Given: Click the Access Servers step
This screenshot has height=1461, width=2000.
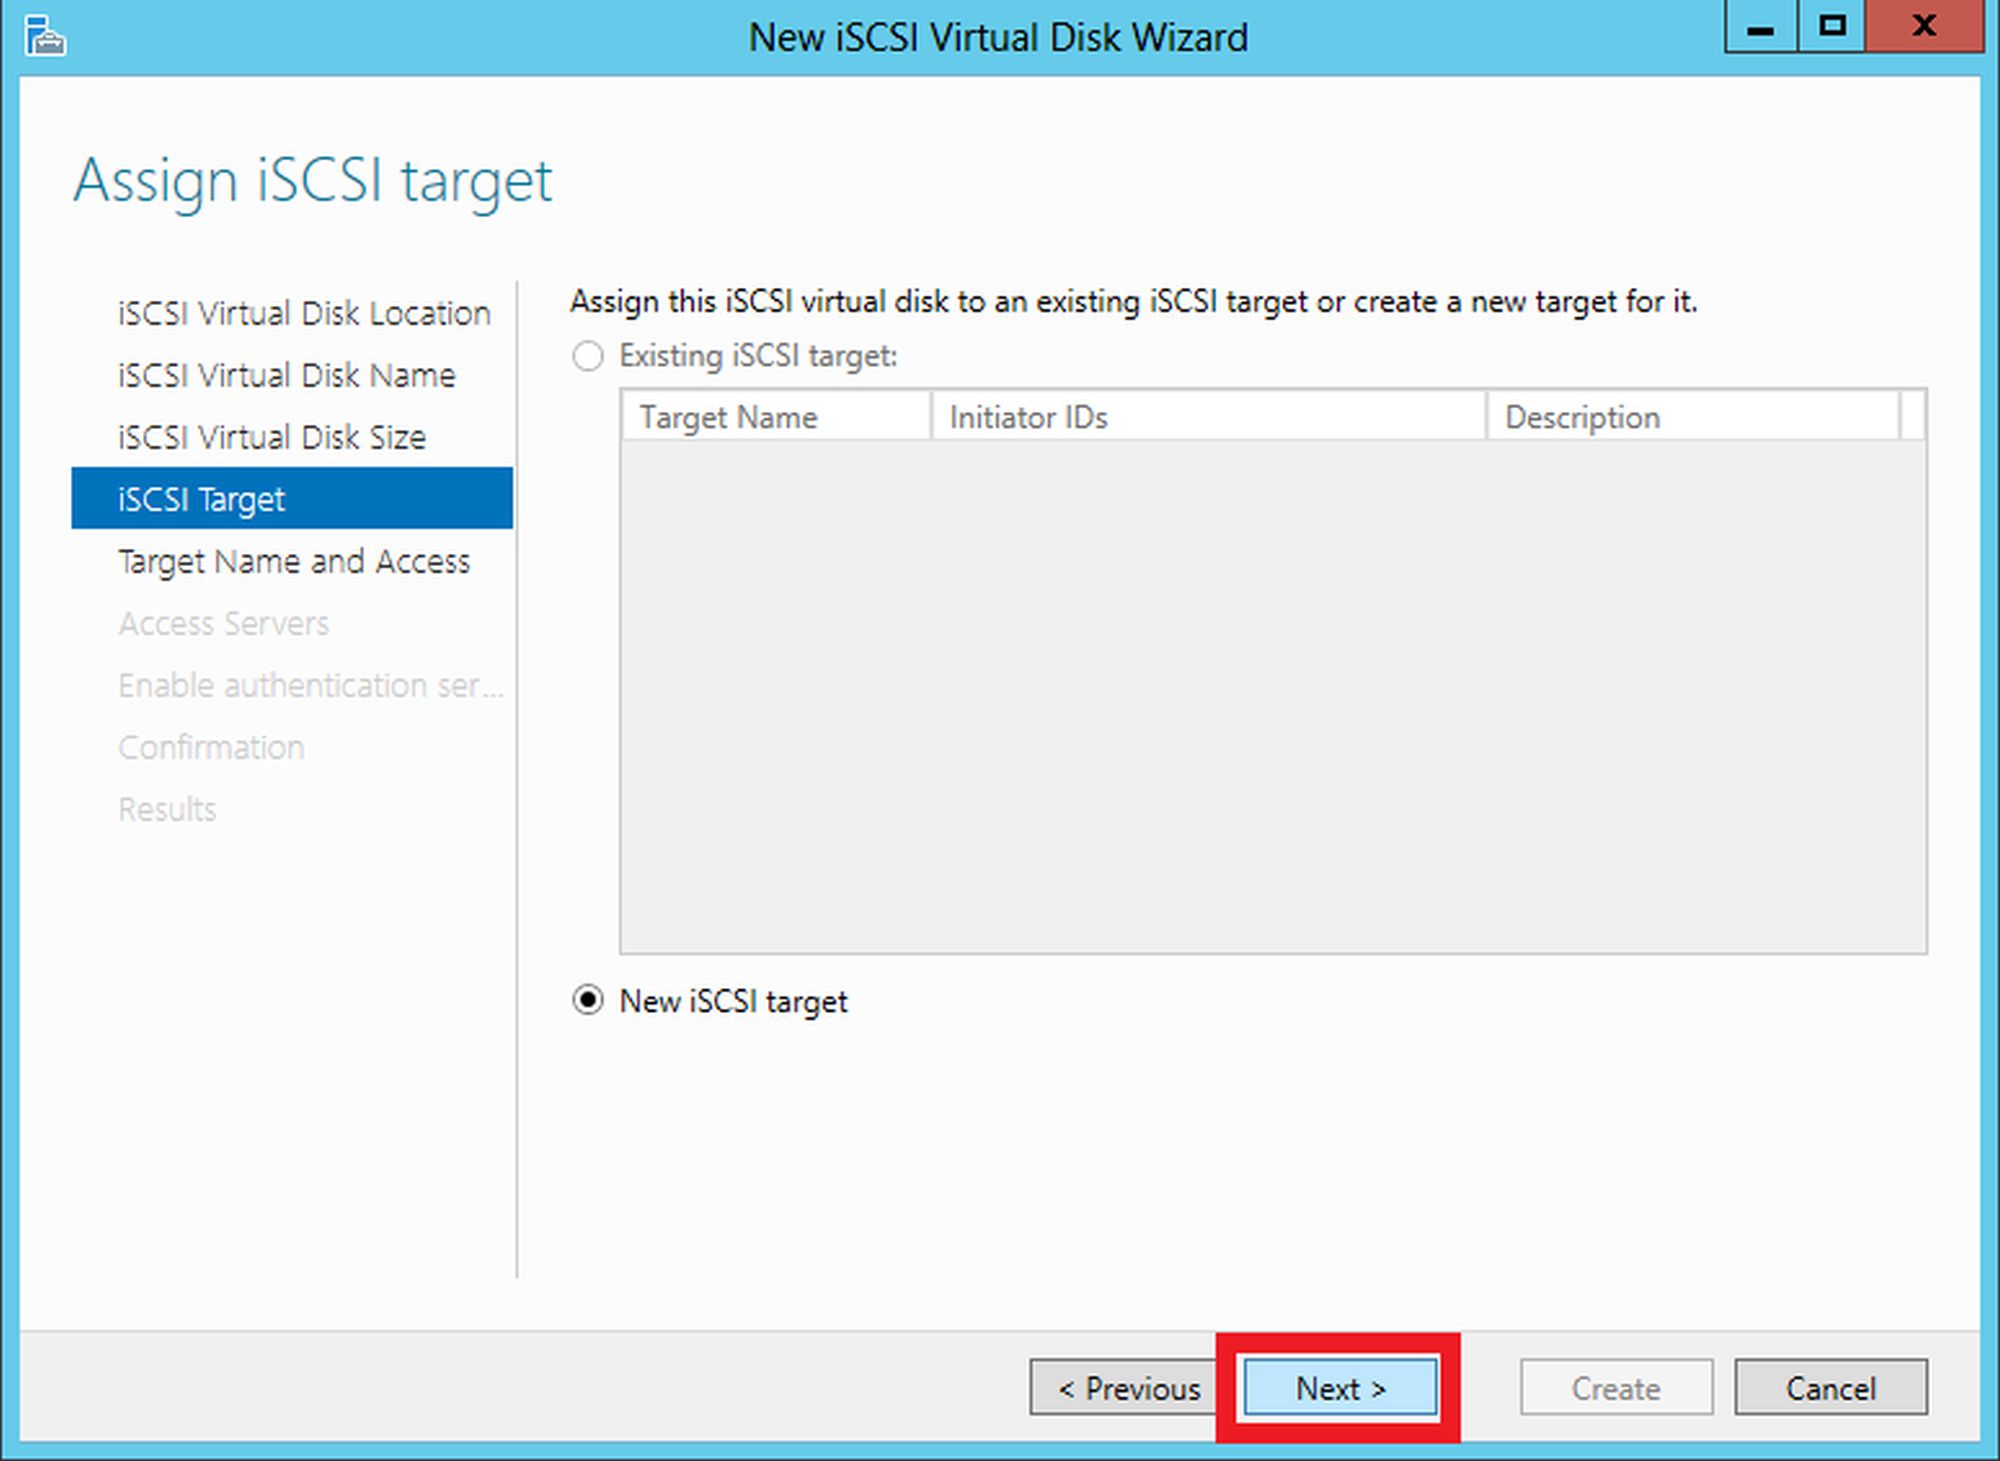Looking at the screenshot, I should 223,624.
